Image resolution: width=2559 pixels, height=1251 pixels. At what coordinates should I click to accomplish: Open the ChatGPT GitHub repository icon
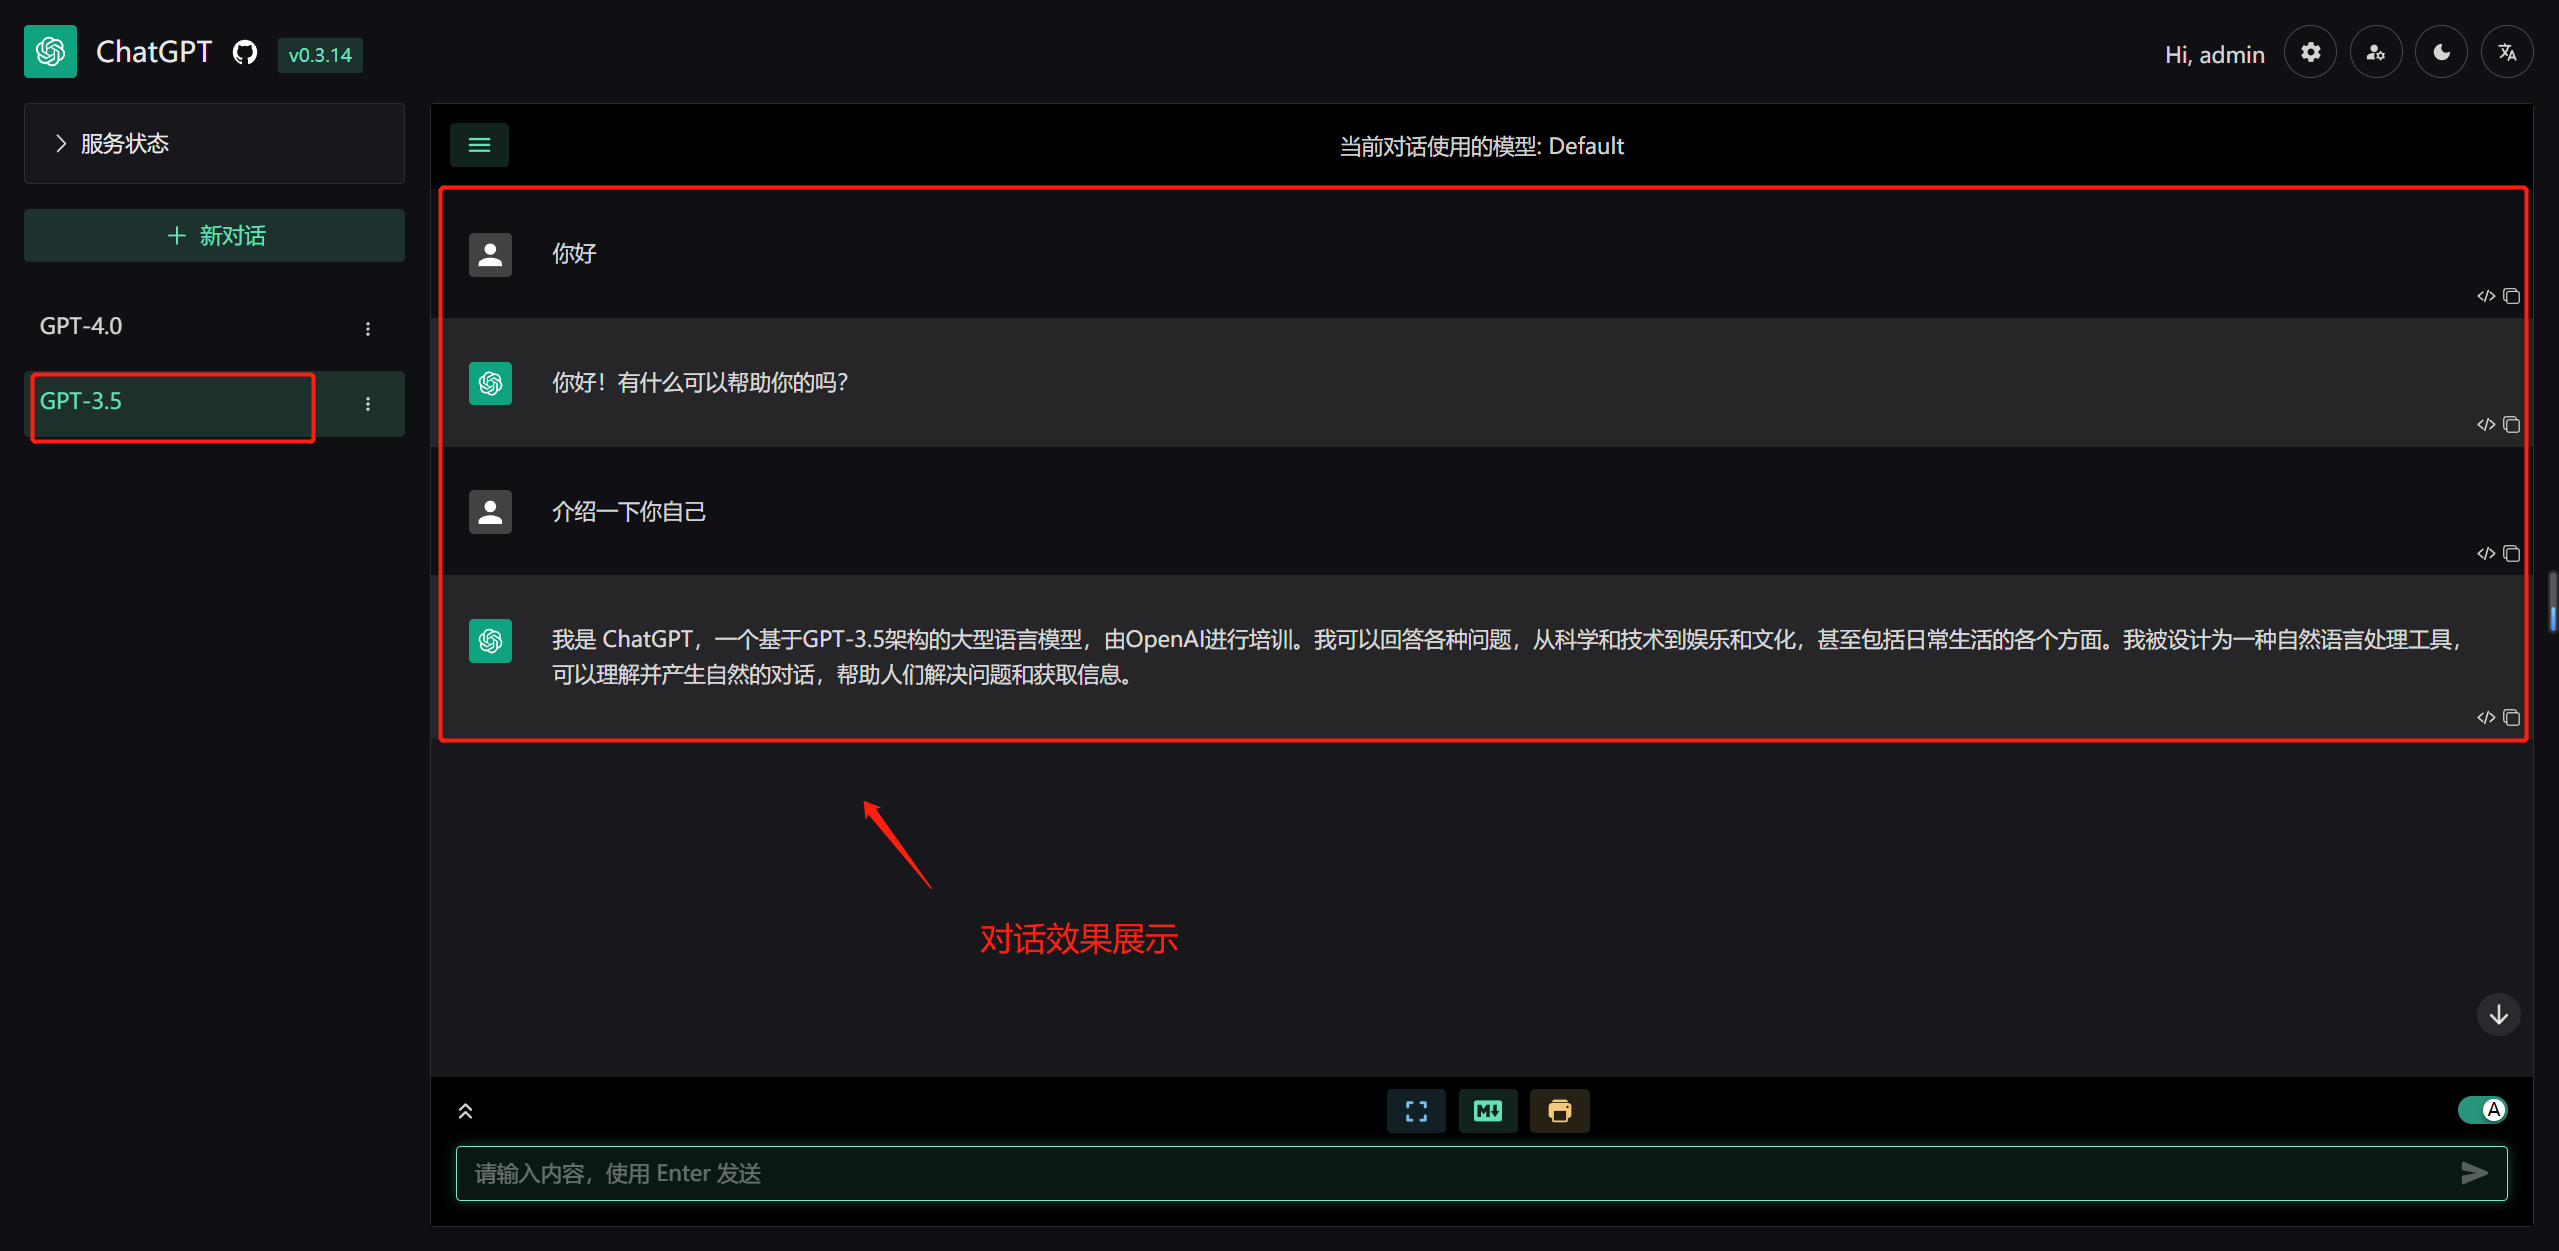click(x=243, y=51)
